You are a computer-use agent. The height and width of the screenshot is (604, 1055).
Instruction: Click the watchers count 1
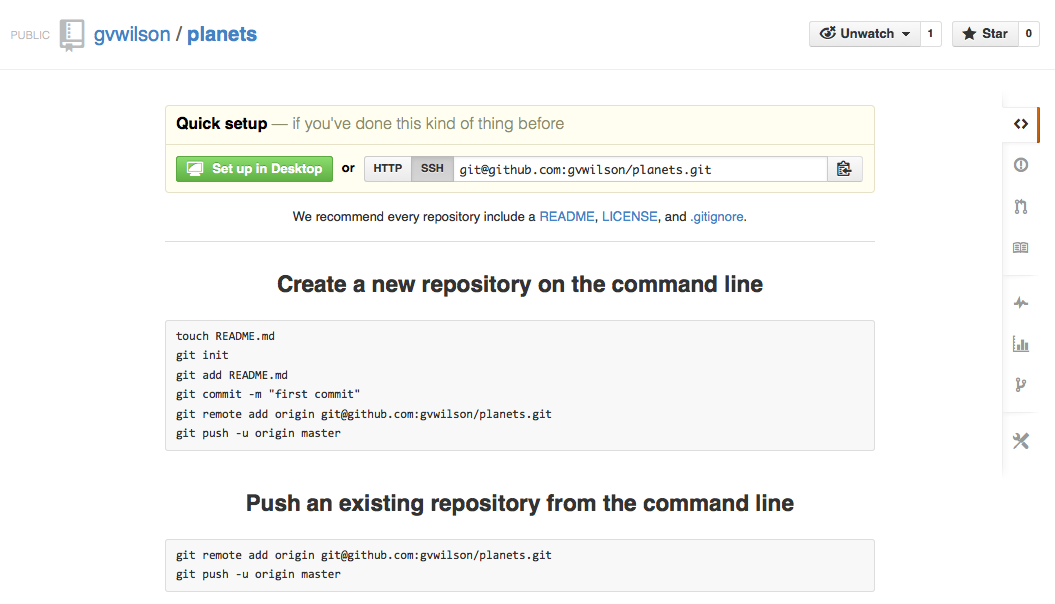pos(931,34)
